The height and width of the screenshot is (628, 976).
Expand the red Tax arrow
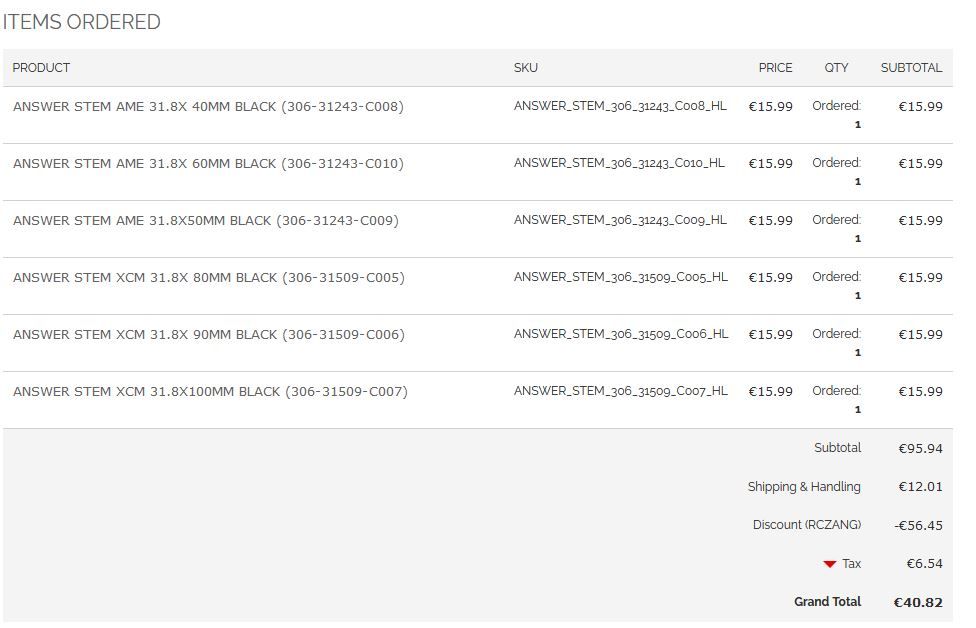pos(829,564)
